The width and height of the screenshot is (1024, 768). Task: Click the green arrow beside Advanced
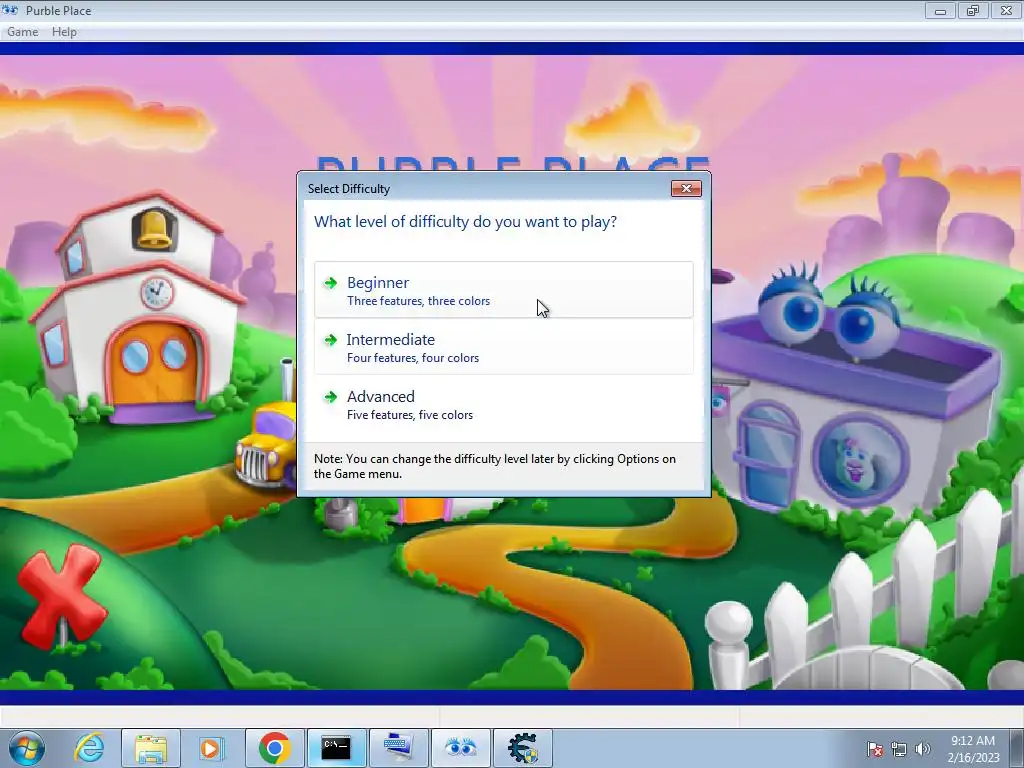coord(330,396)
